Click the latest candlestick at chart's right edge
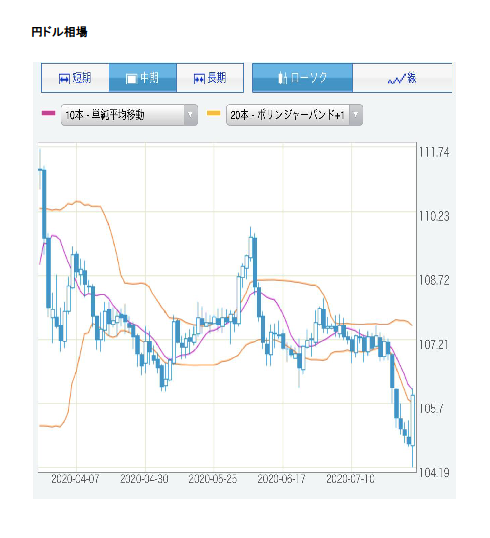 coord(412,420)
